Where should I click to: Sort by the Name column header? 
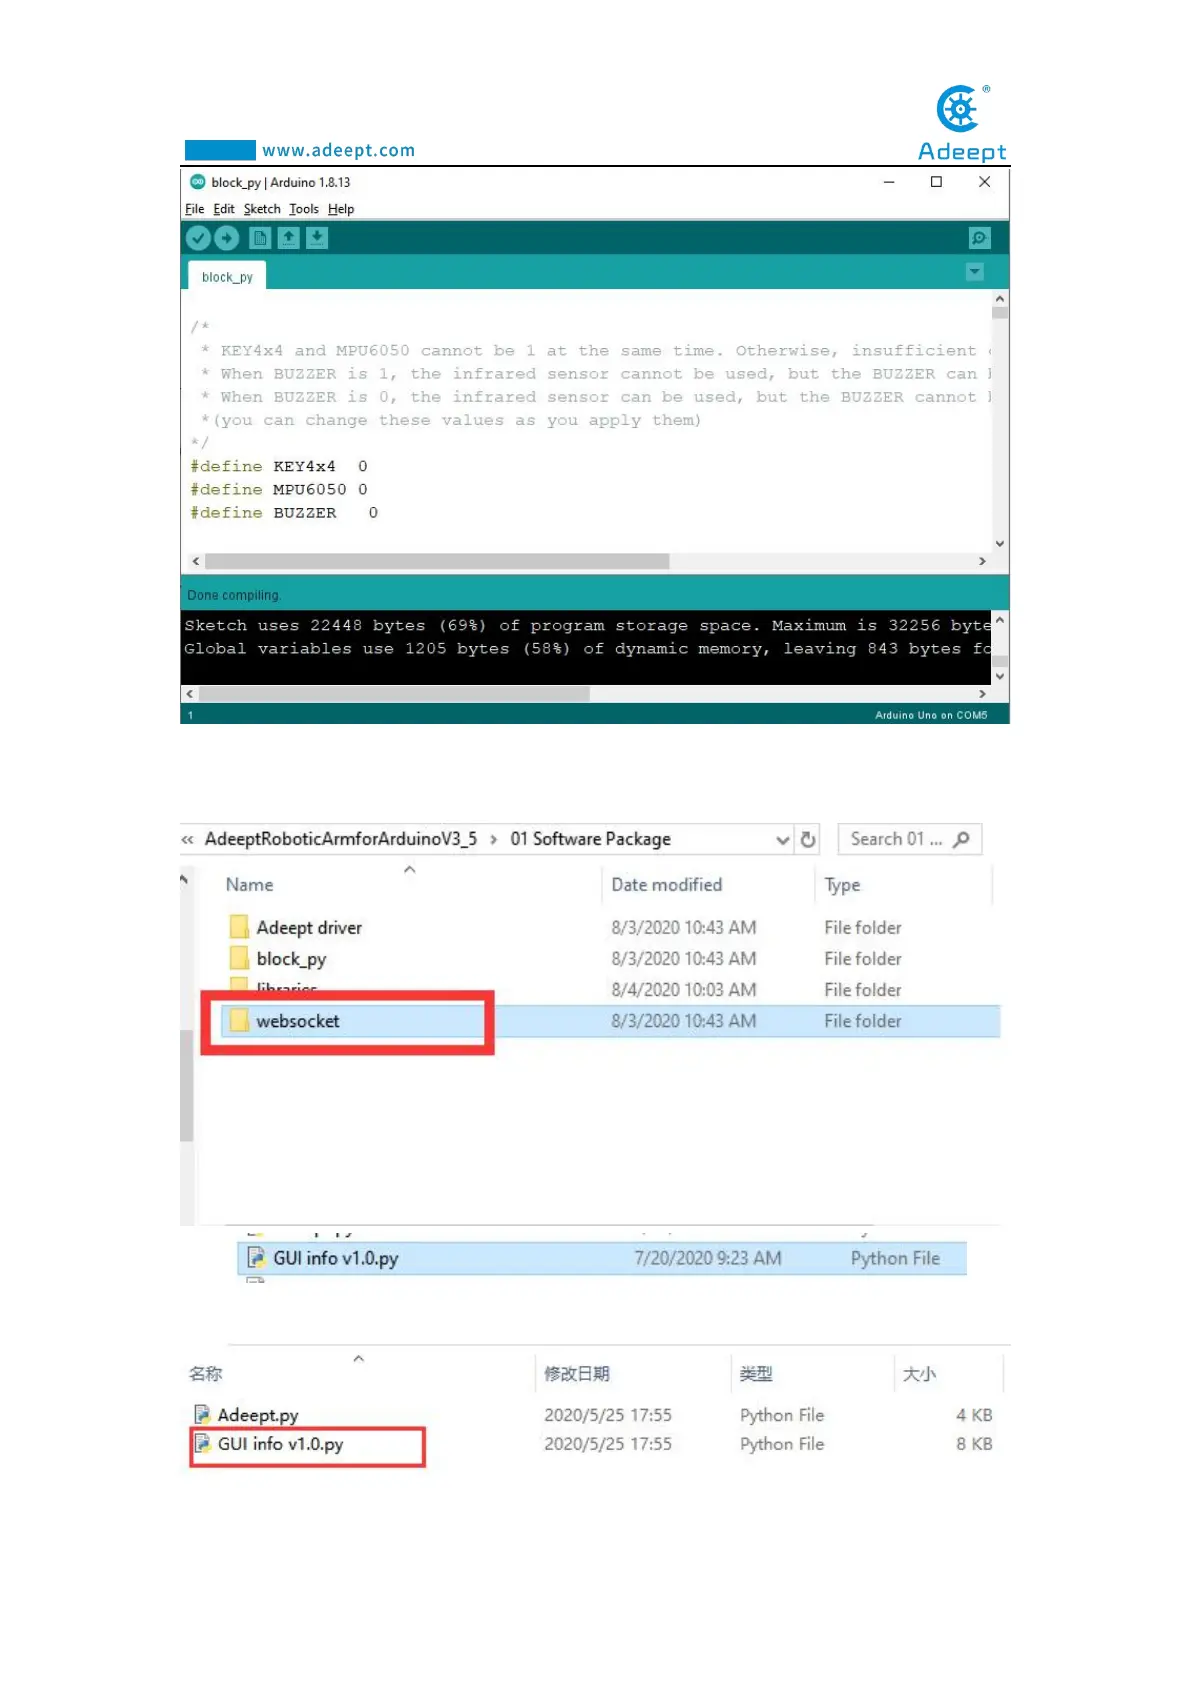click(249, 885)
